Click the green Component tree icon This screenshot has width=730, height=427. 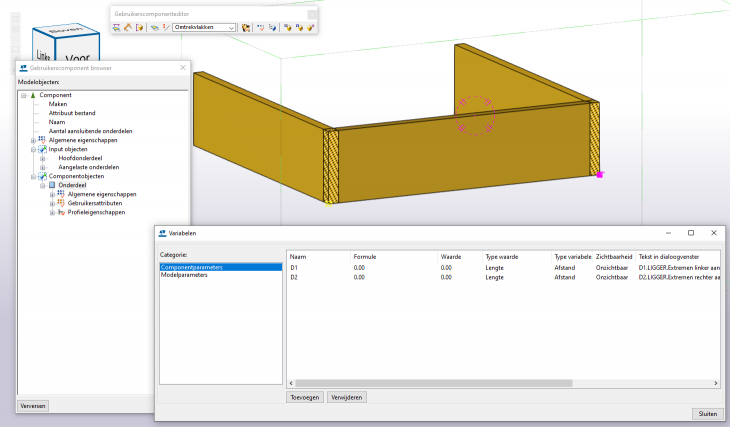pyautogui.click(x=32, y=95)
